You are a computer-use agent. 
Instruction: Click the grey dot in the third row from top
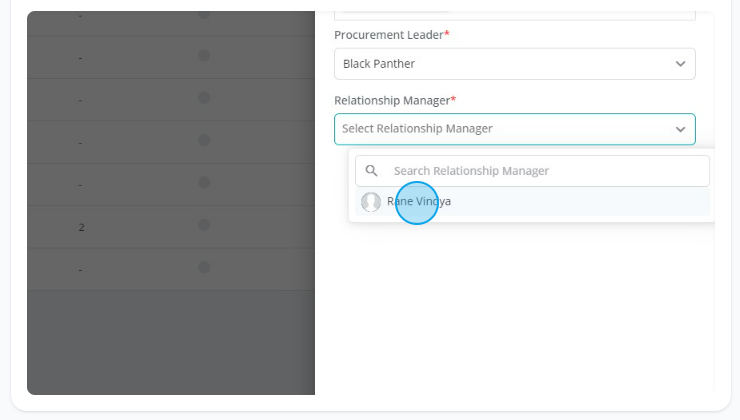click(x=204, y=98)
